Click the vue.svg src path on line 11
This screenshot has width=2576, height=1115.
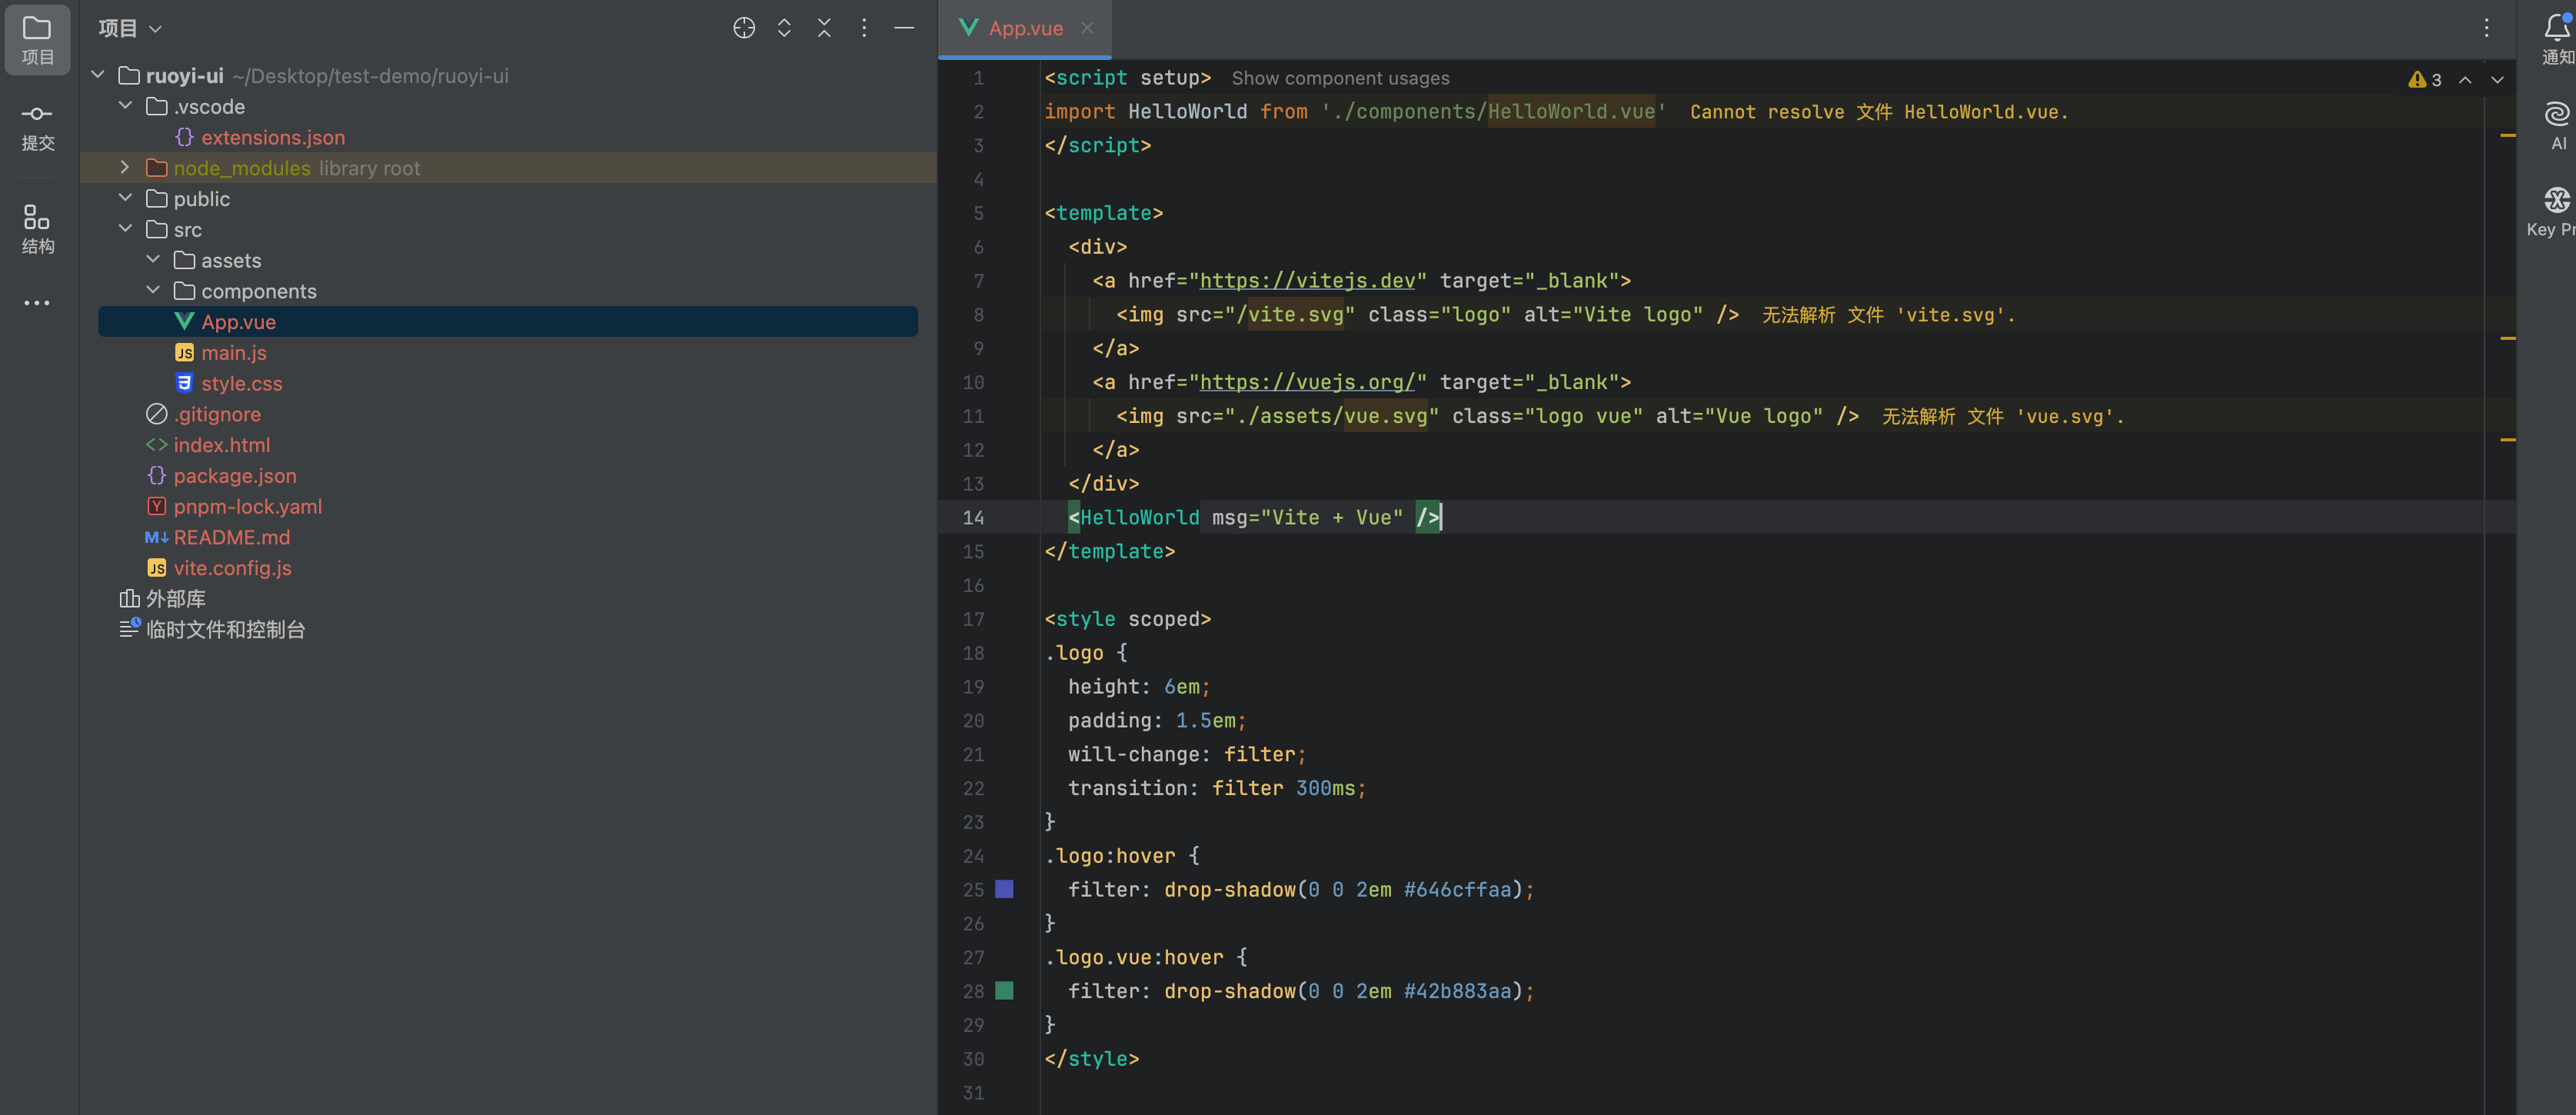point(1385,416)
